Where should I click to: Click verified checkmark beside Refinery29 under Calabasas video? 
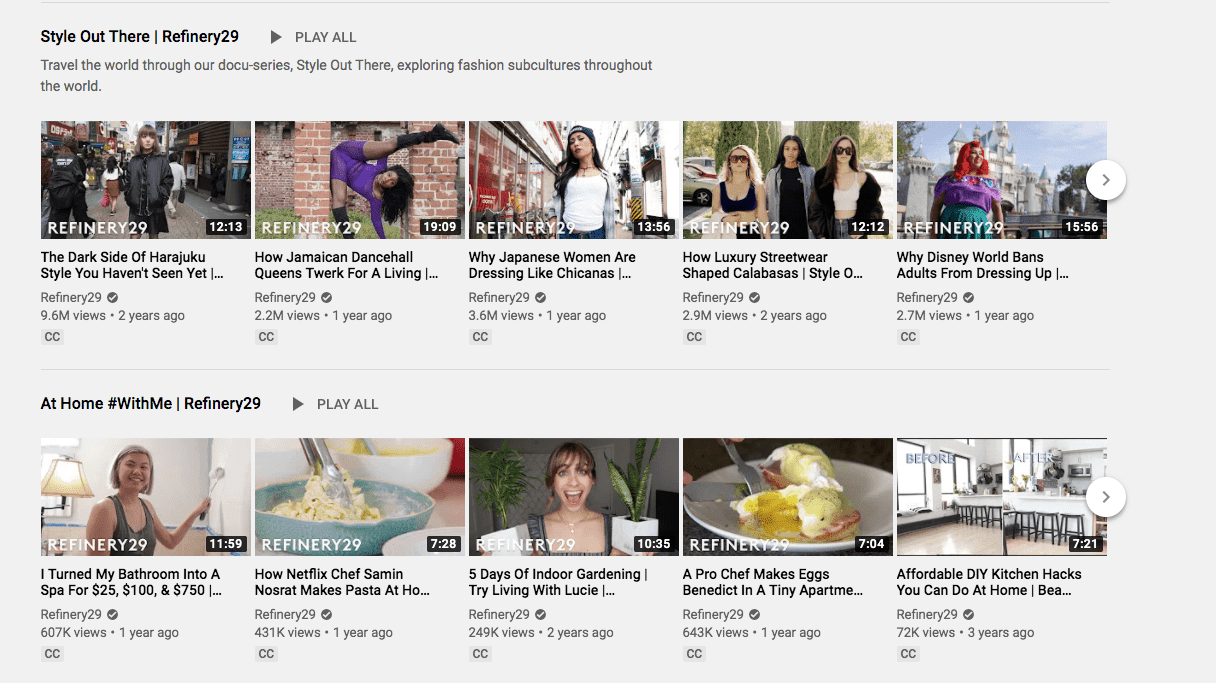755,298
